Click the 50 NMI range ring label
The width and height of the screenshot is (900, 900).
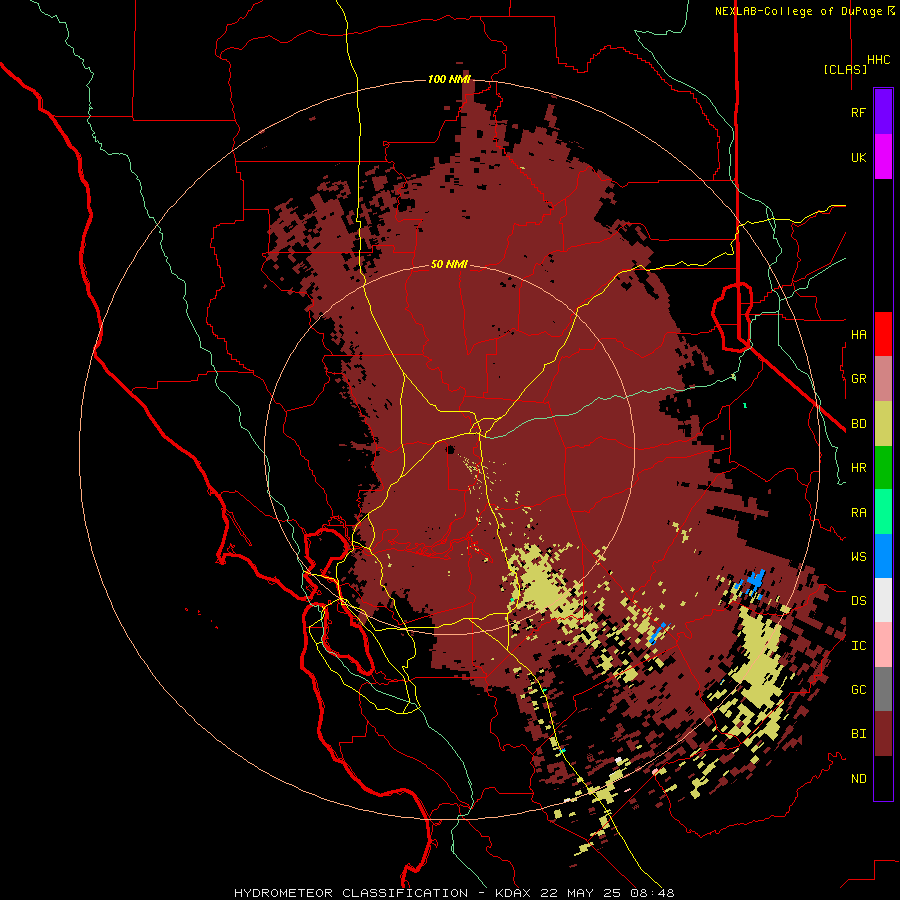[x=449, y=265]
